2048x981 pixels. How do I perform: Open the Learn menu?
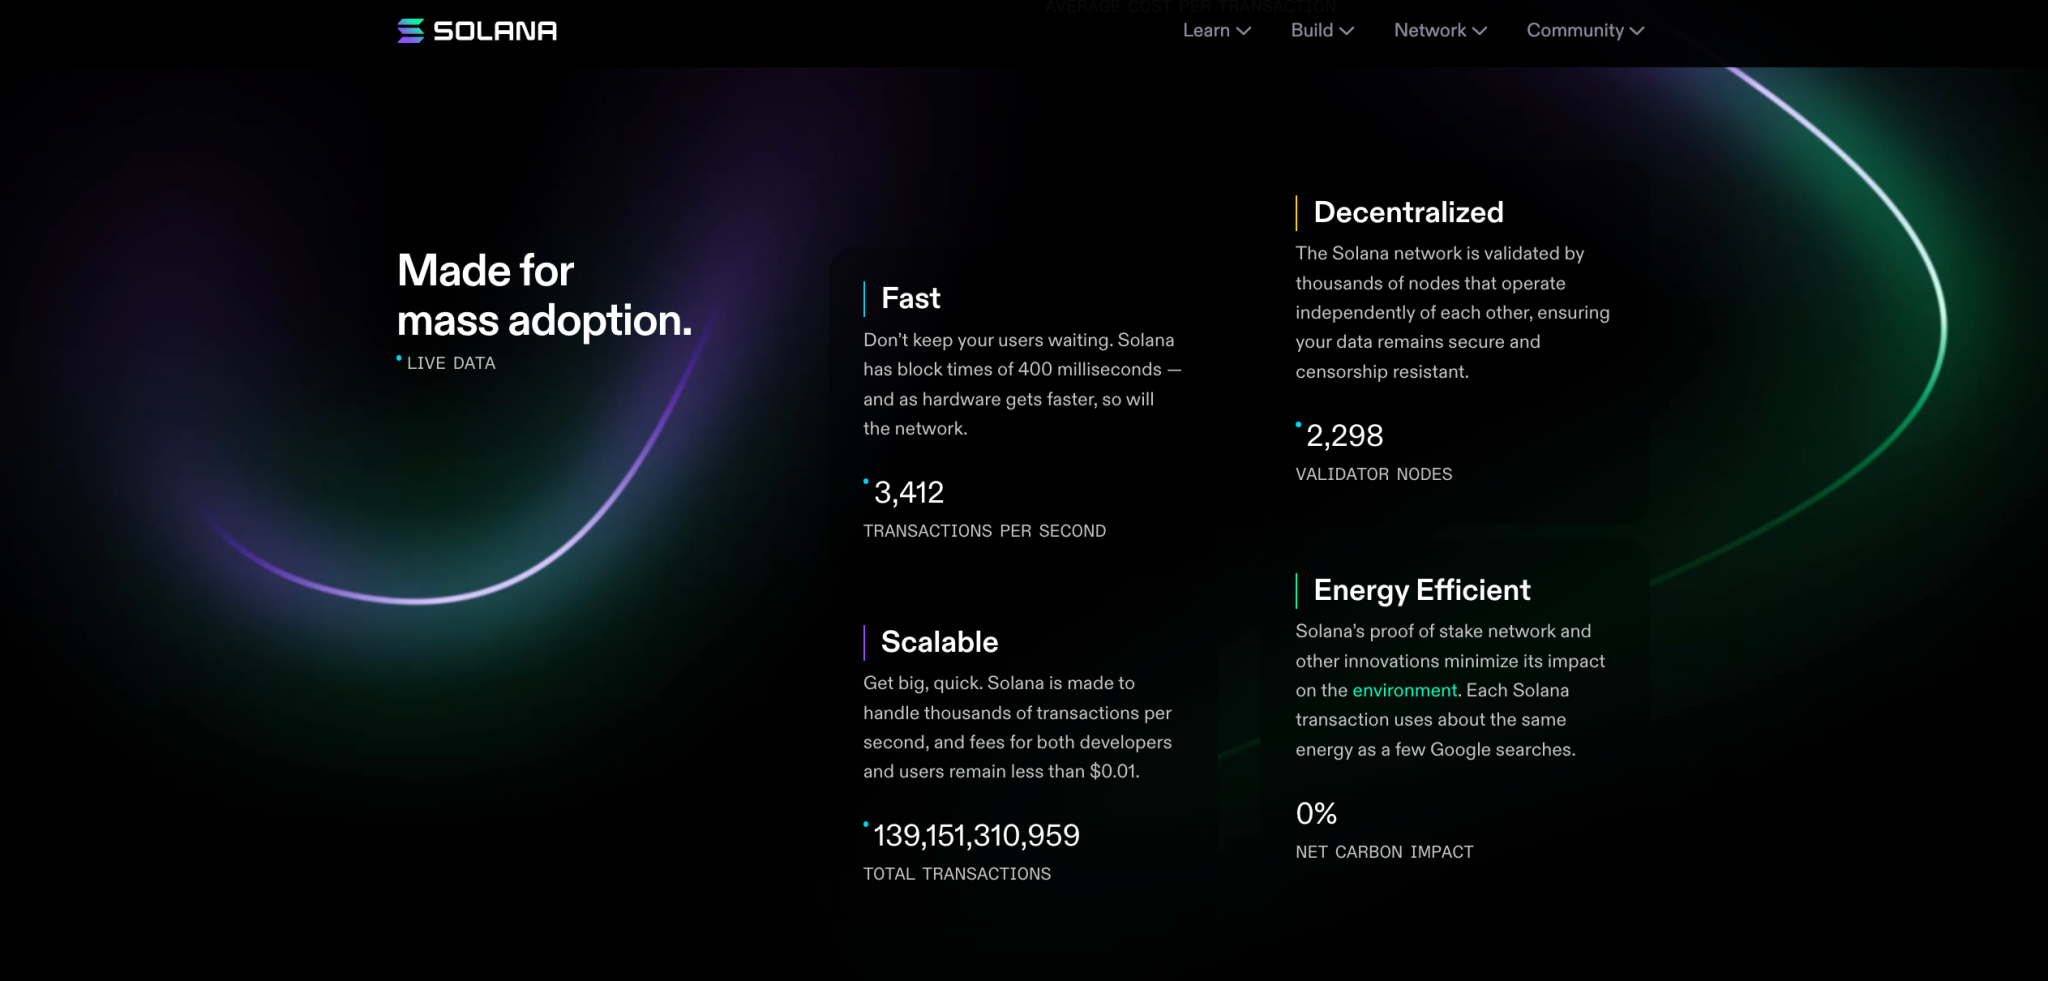tap(1216, 30)
